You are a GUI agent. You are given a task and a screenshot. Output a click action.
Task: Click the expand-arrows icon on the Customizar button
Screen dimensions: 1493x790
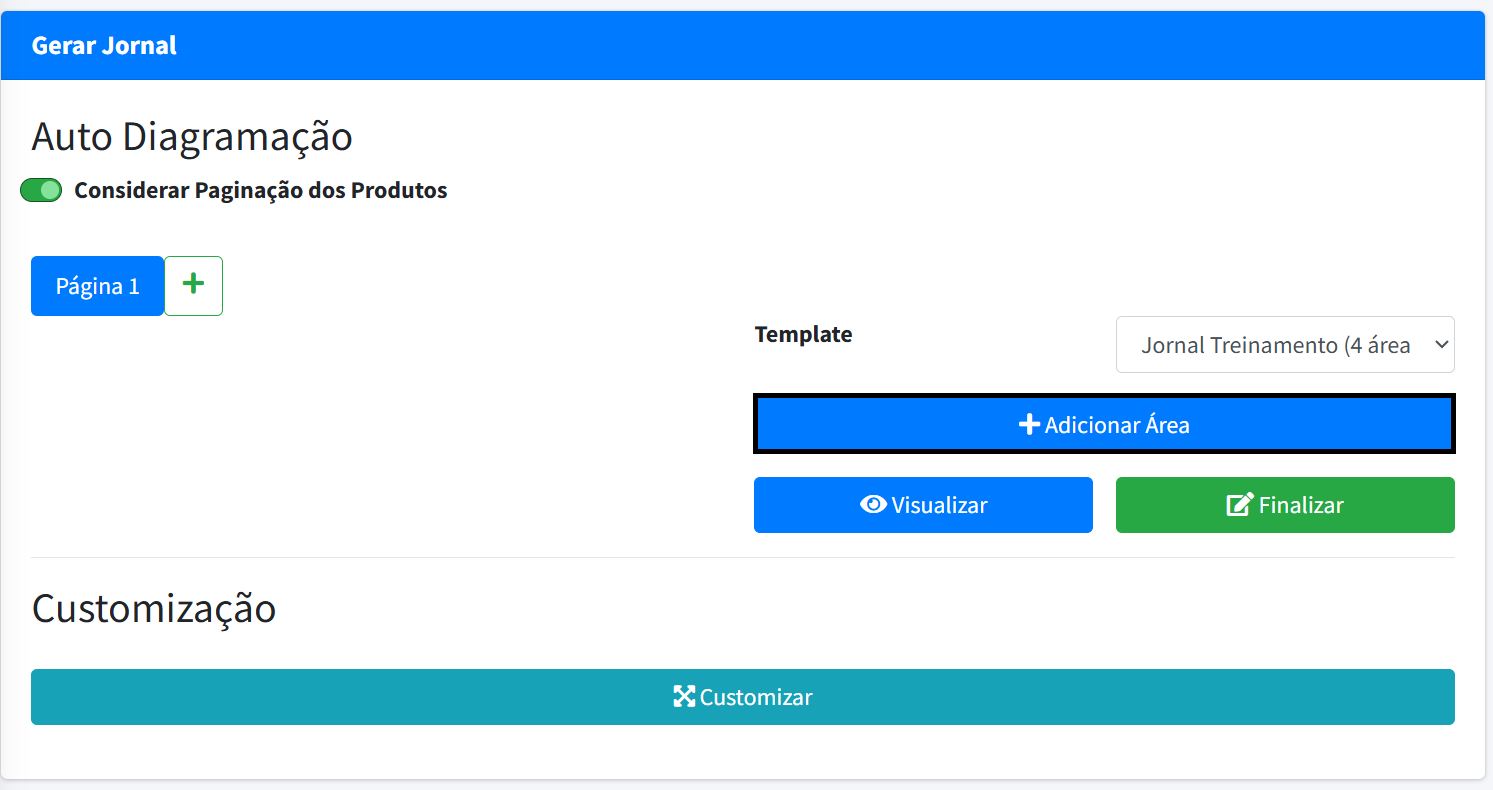684,697
